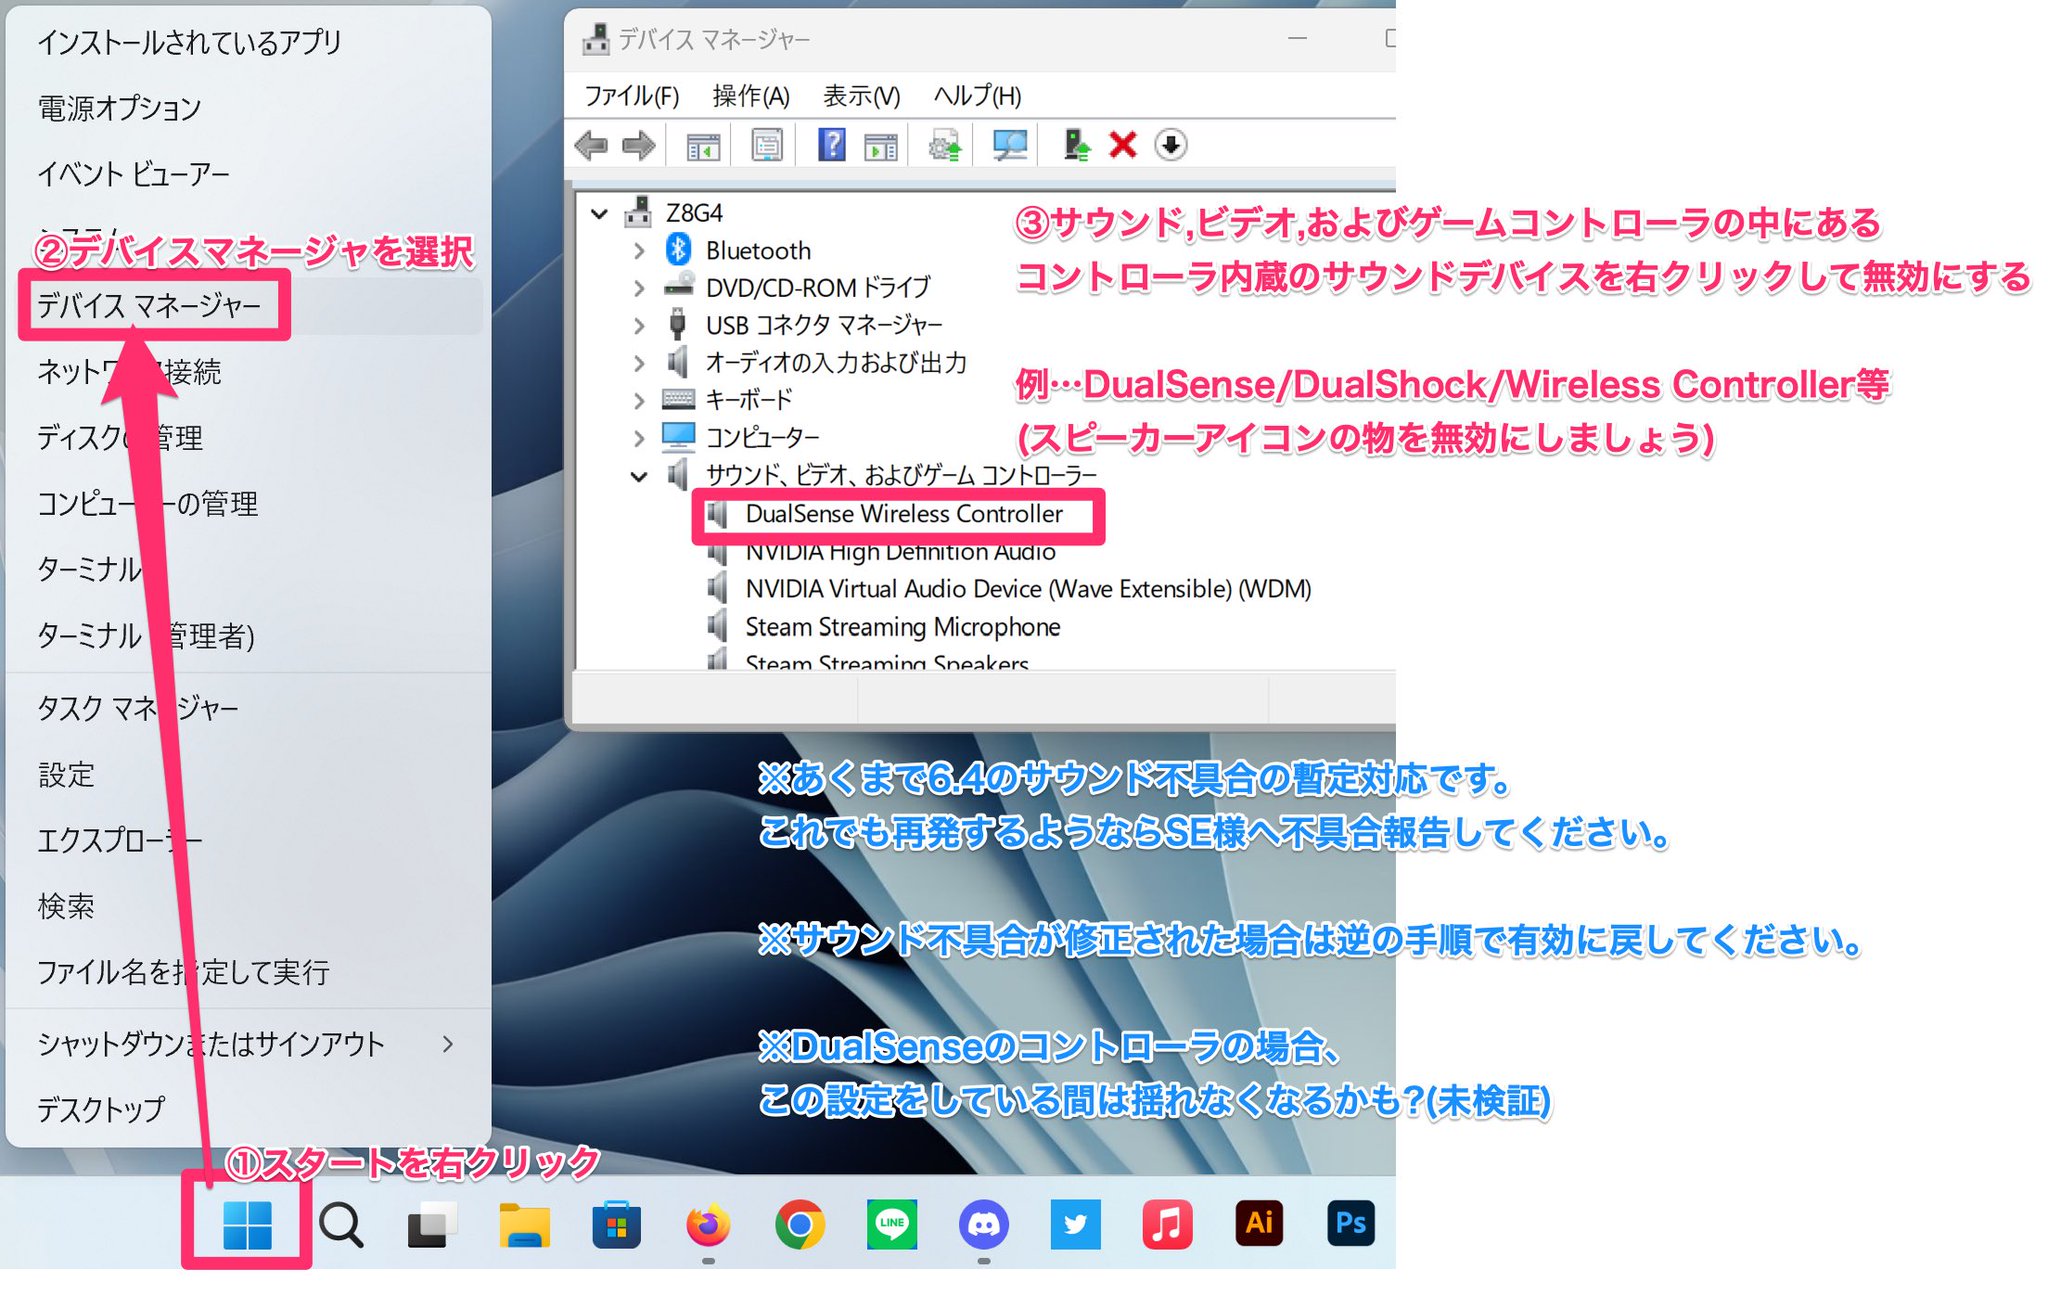Click the enable device toolbar icon
This screenshot has height=1308, width=2048.
[x=1076, y=146]
